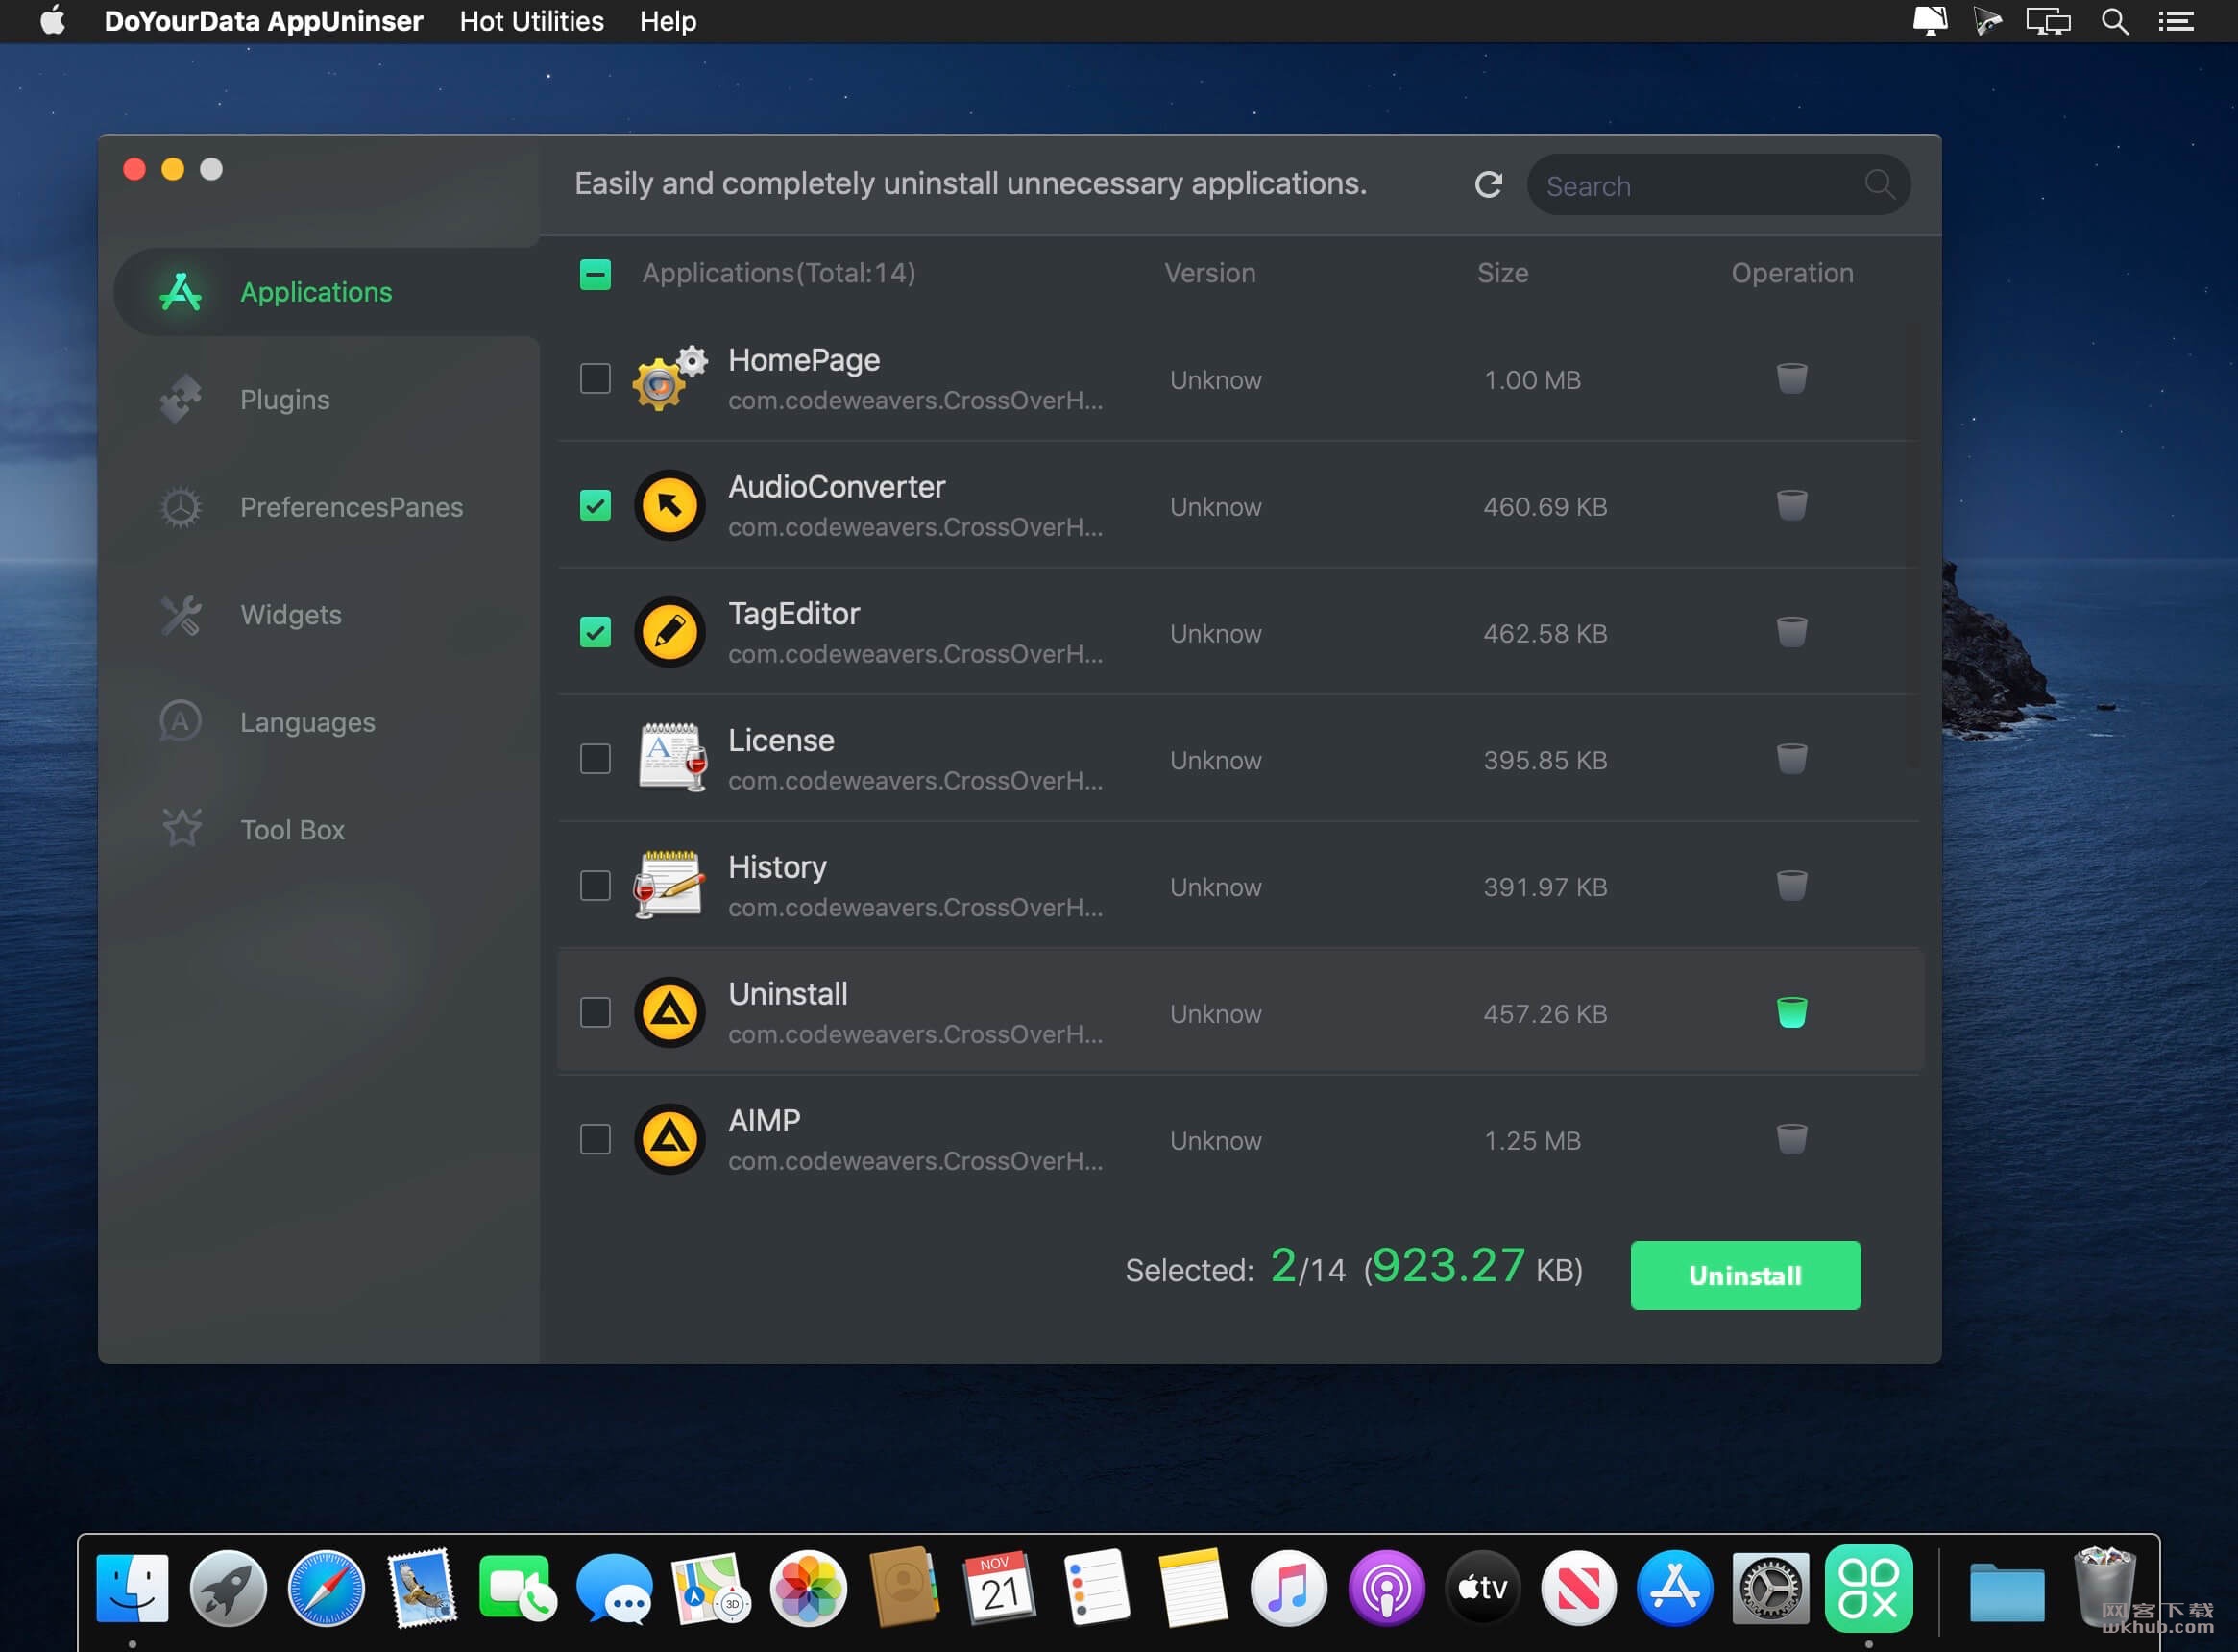
Task: Open Launchpad rocket in the Dock
Action: (x=228, y=1588)
